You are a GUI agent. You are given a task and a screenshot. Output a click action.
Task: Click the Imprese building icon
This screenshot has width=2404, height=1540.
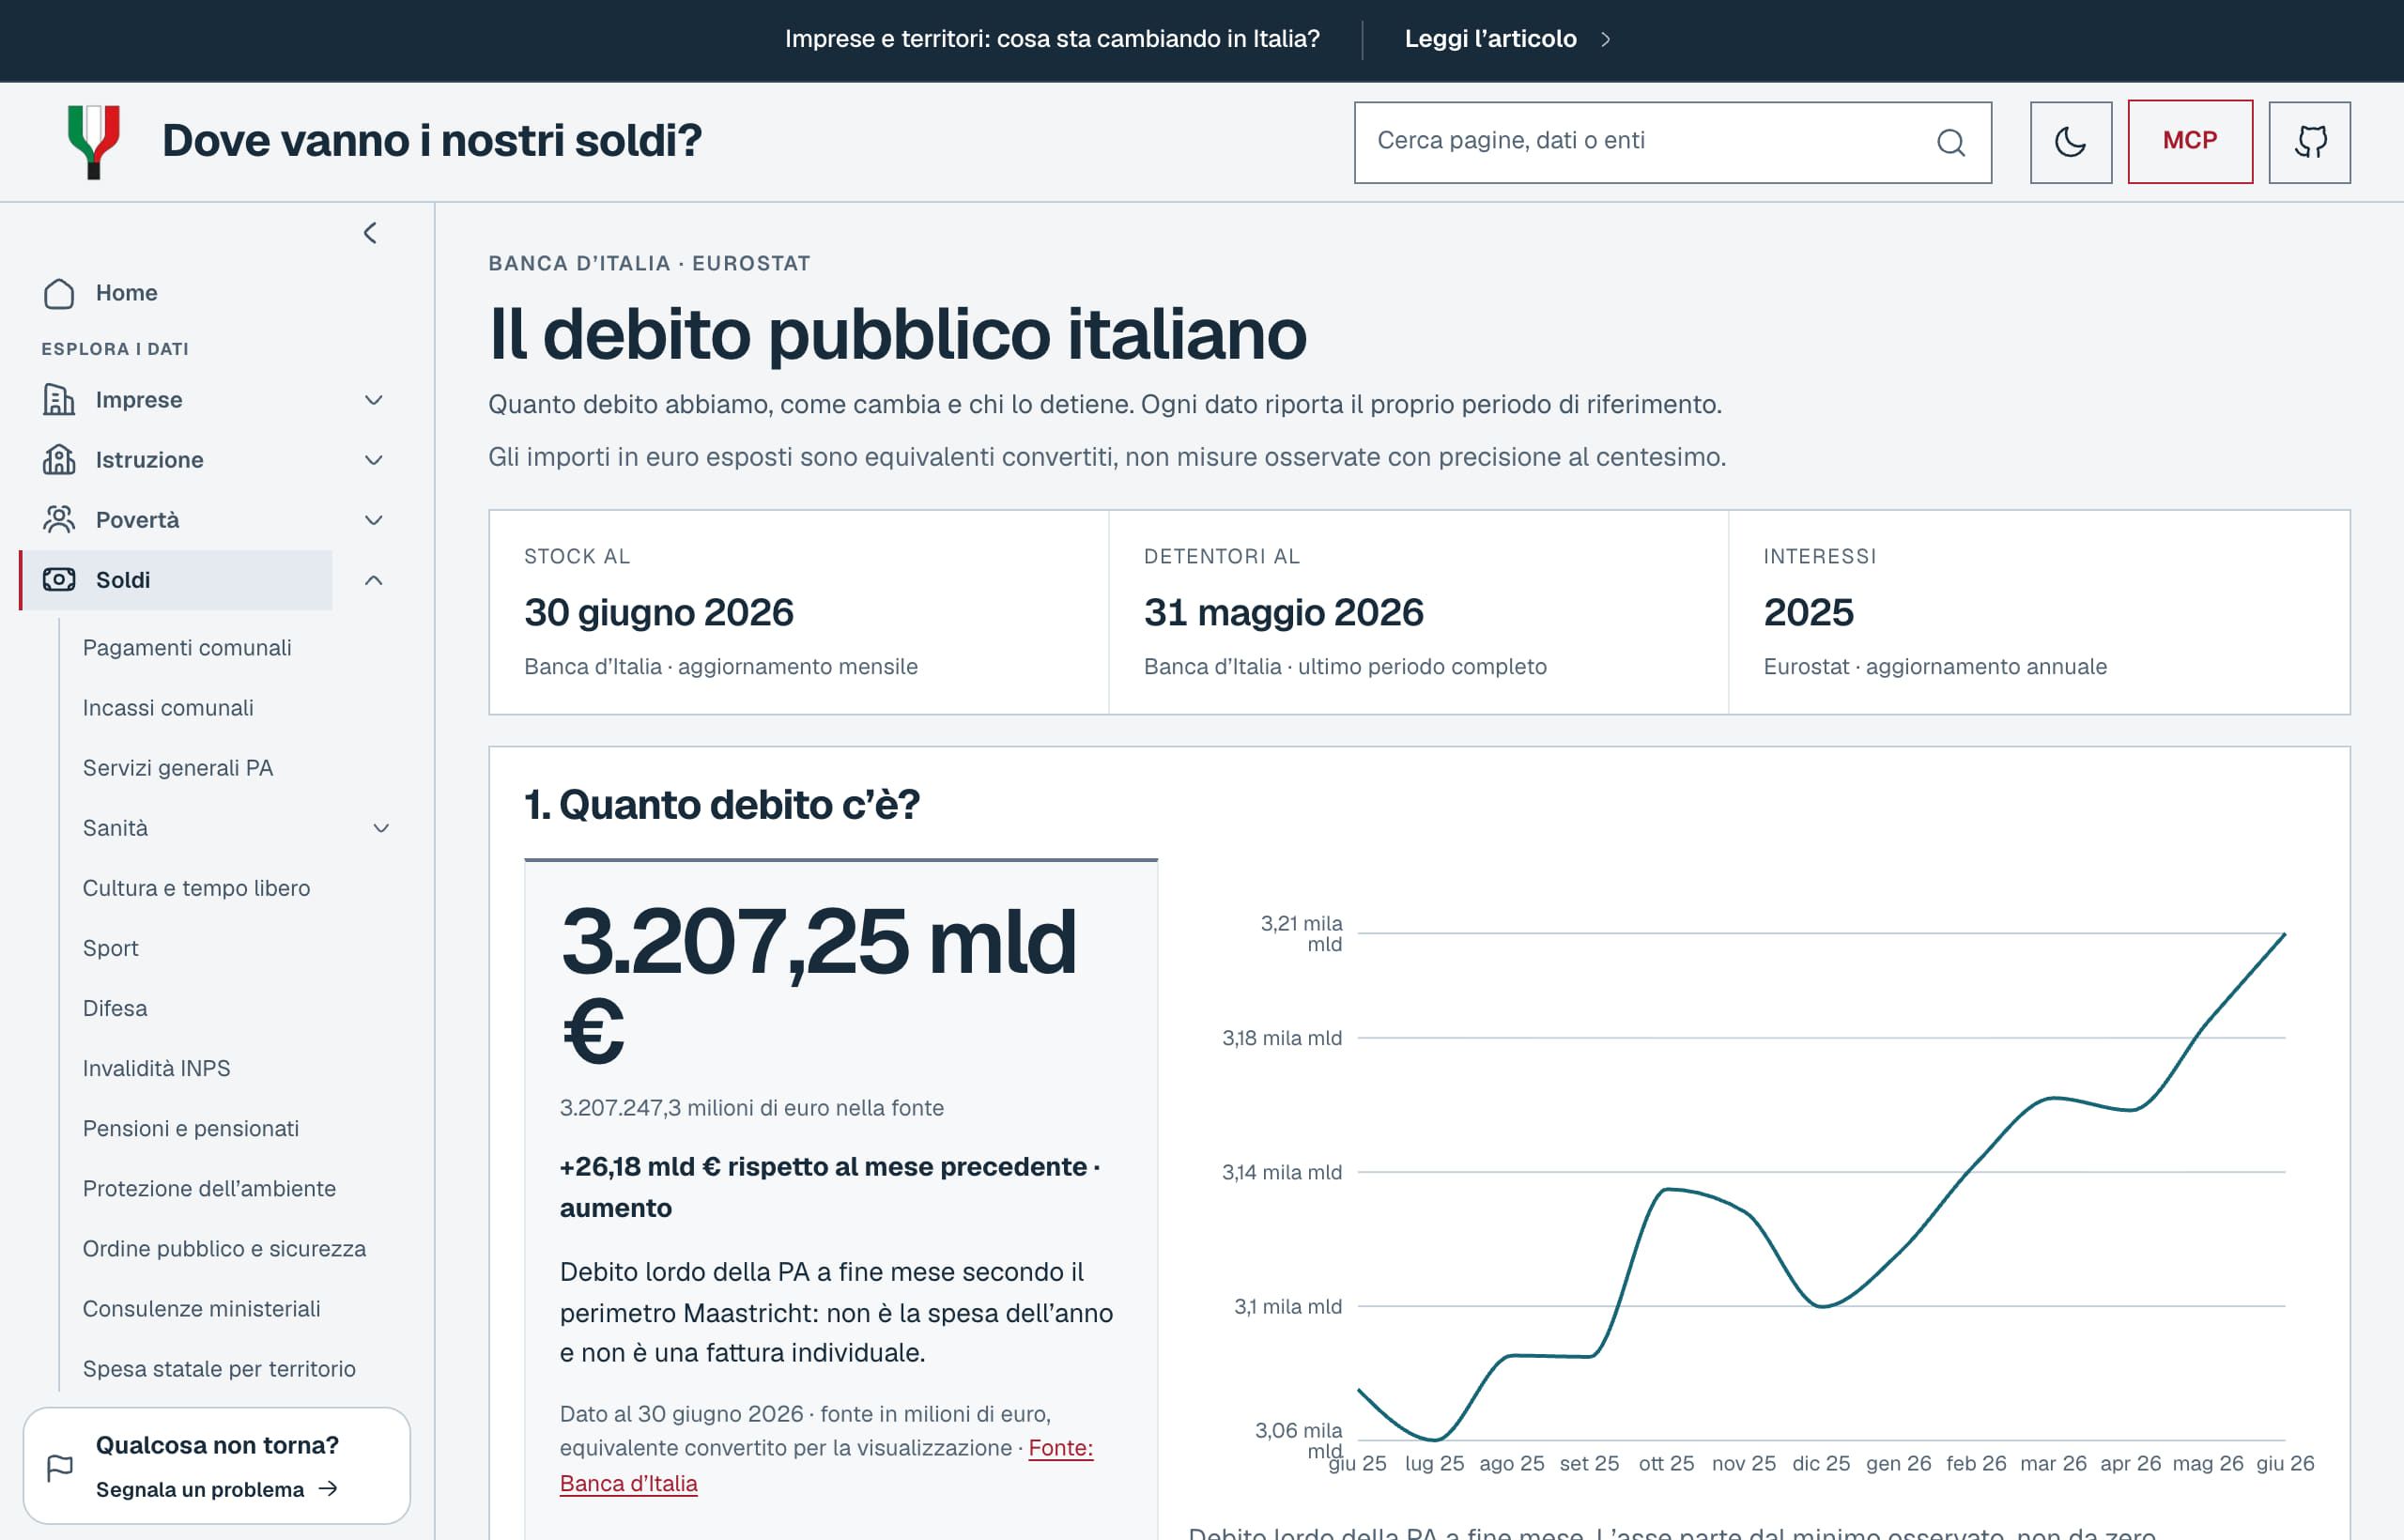(x=59, y=400)
